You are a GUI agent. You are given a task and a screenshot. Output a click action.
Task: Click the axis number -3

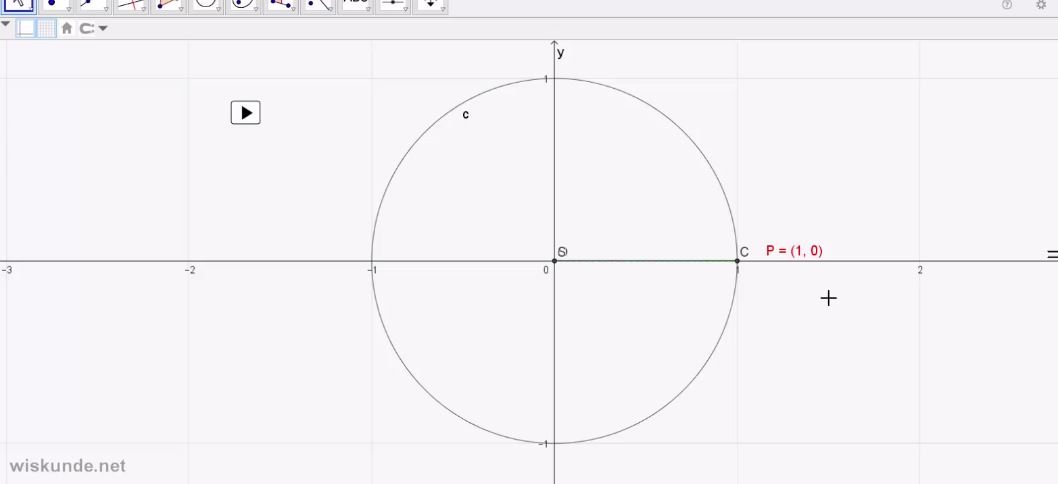(7, 270)
